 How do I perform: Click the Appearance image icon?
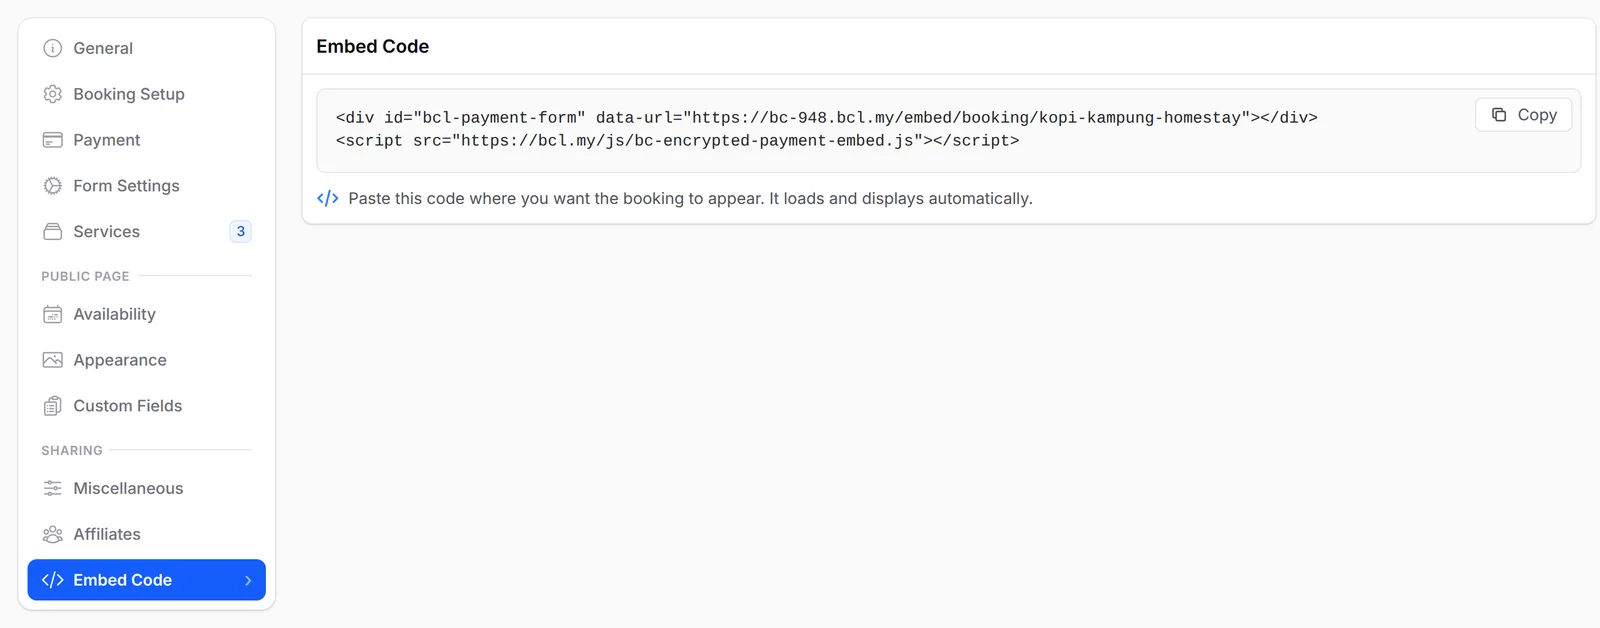pyautogui.click(x=53, y=360)
